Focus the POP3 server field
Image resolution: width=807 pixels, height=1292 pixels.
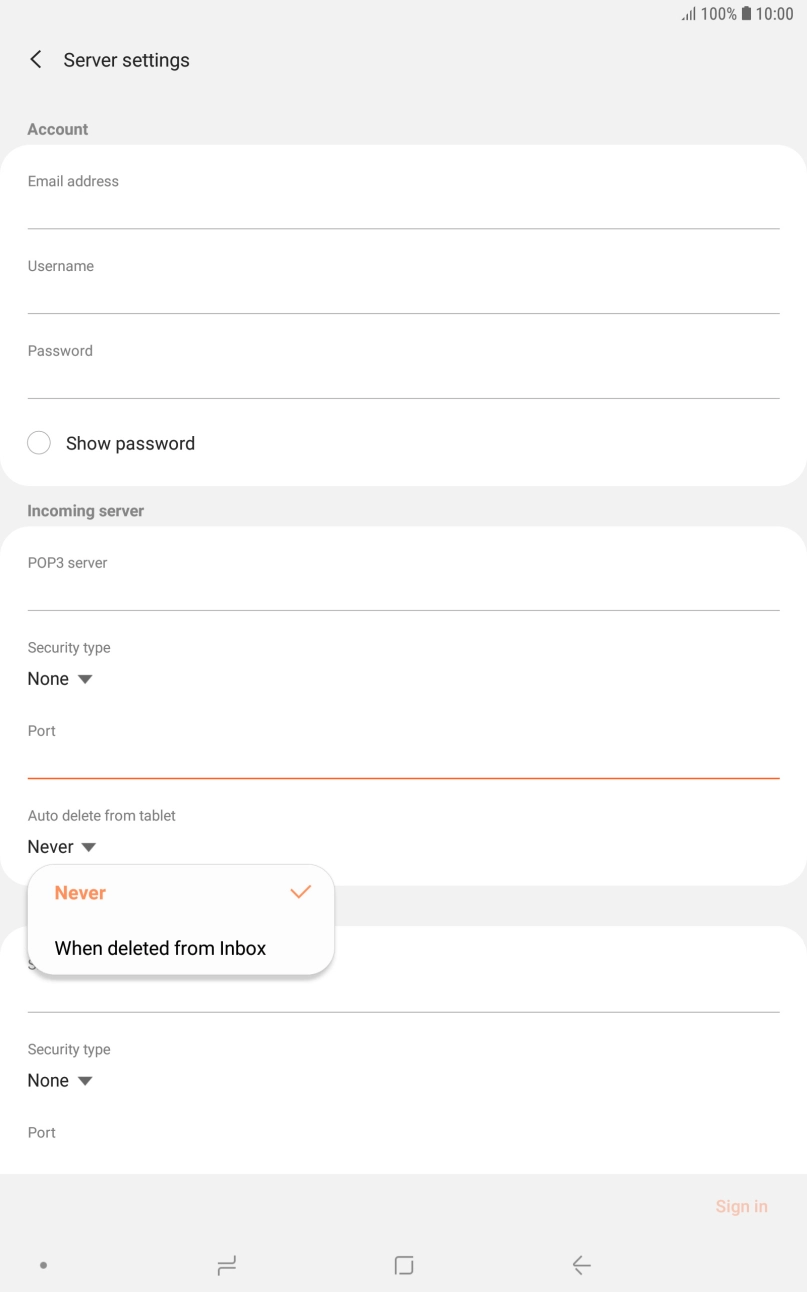403,591
